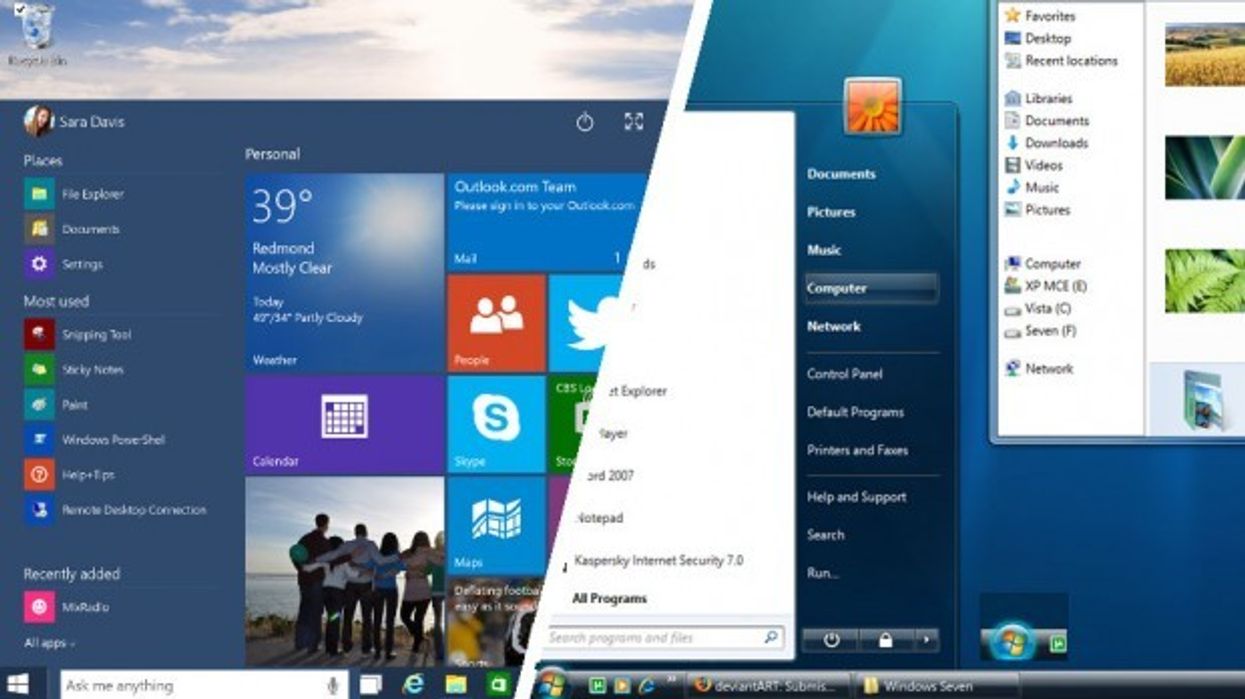Open Windows PowerShell
The height and width of the screenshot is (699, 1245).
(112, 440)
